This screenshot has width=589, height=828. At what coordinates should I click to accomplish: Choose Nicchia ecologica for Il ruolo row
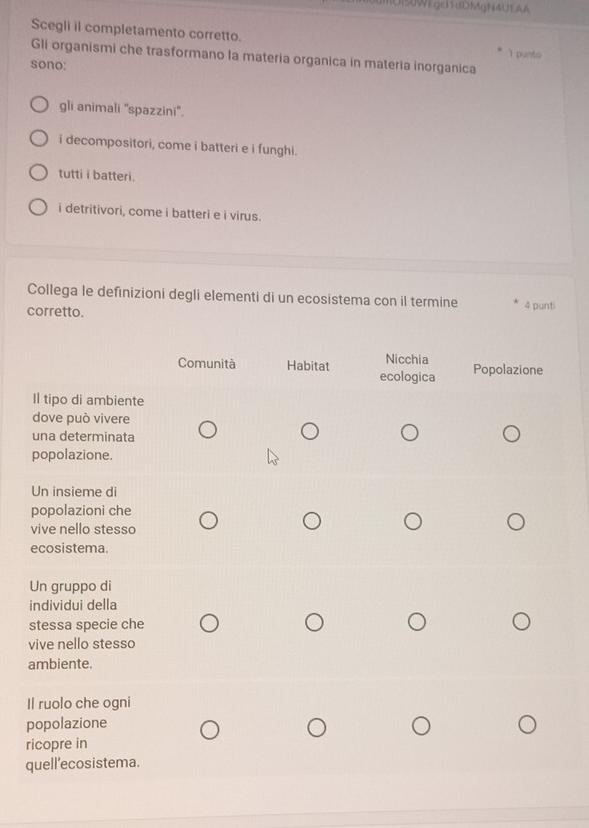tap(421, 726)
